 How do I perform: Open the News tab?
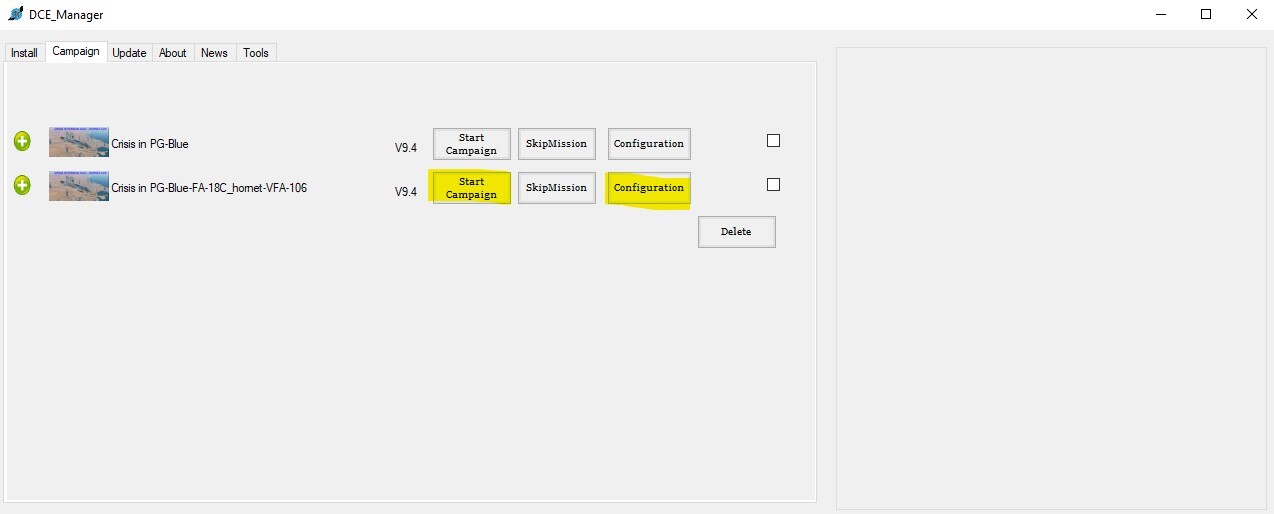[214, 53]
